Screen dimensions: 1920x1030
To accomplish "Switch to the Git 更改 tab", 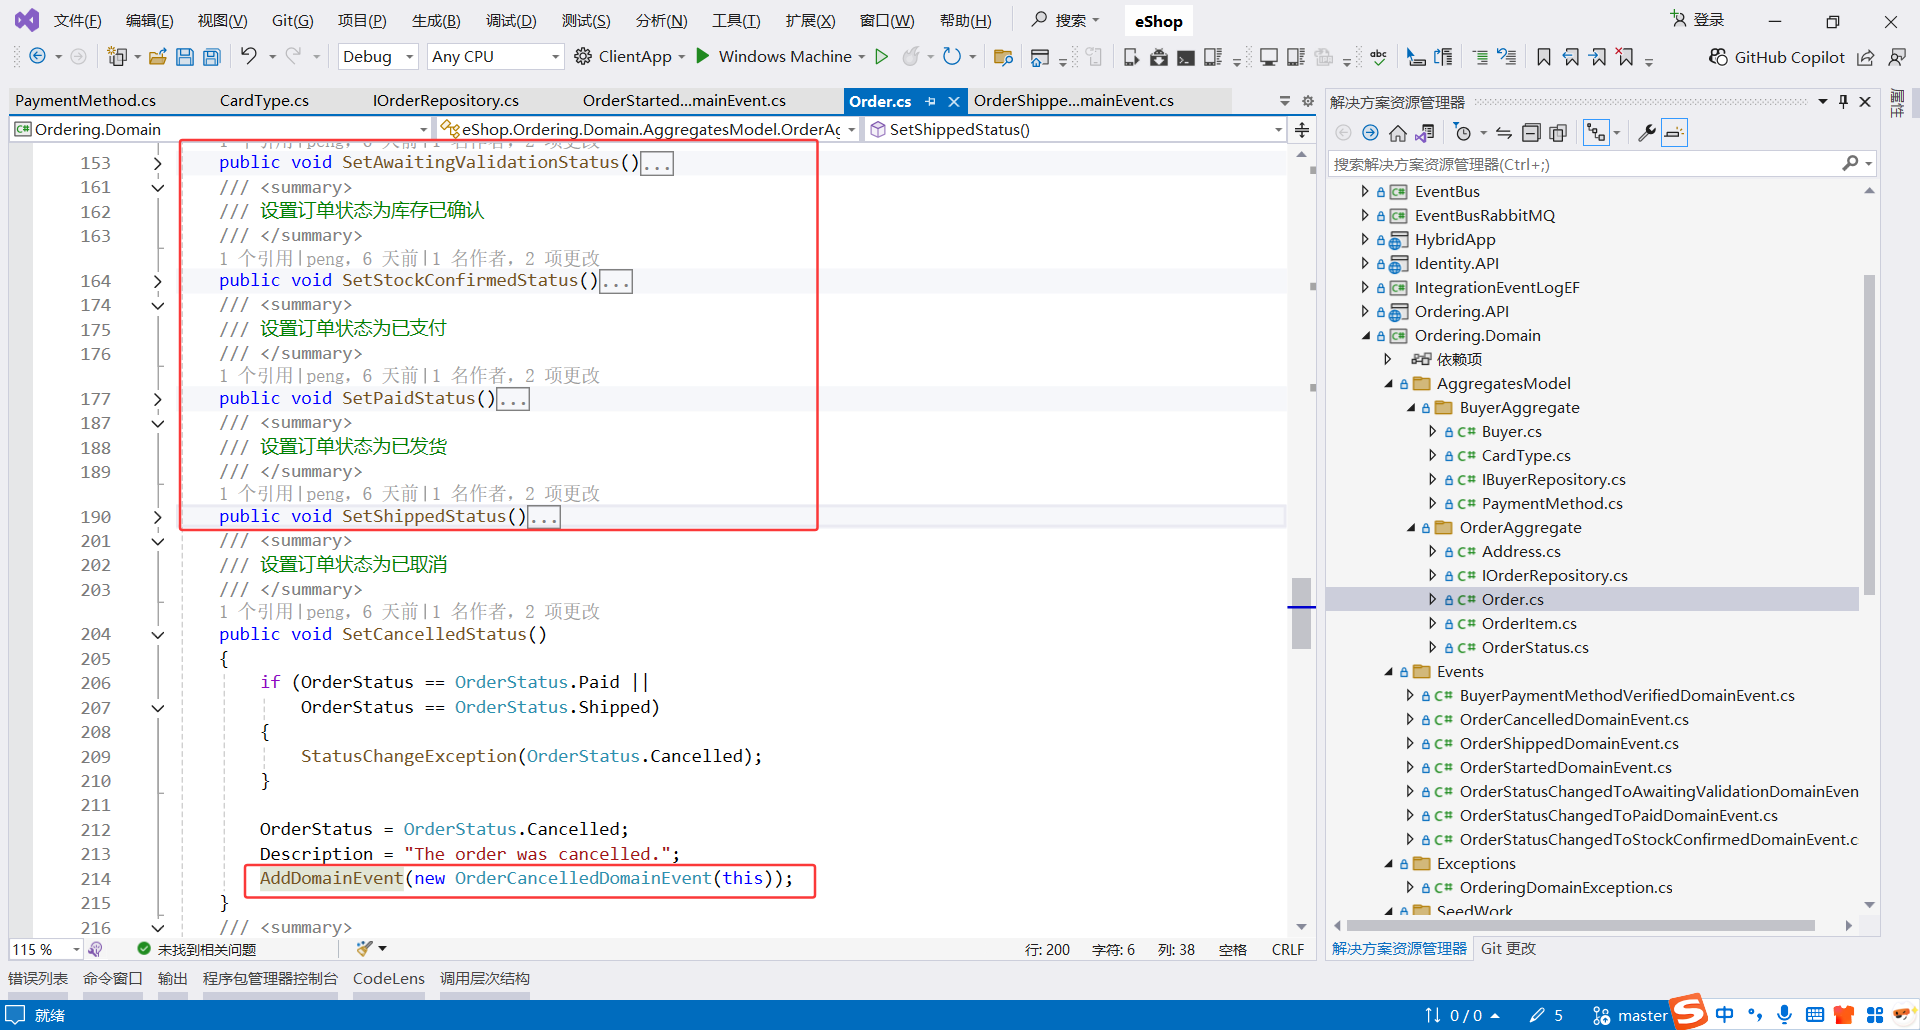I will coord(1508,949).
